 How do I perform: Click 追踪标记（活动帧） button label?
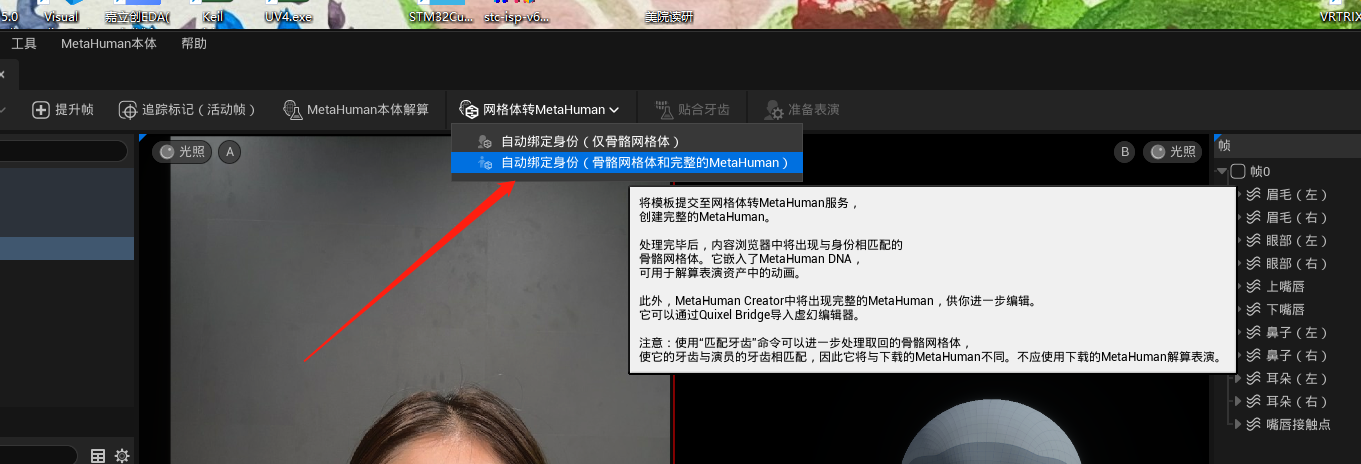[199, 110]
